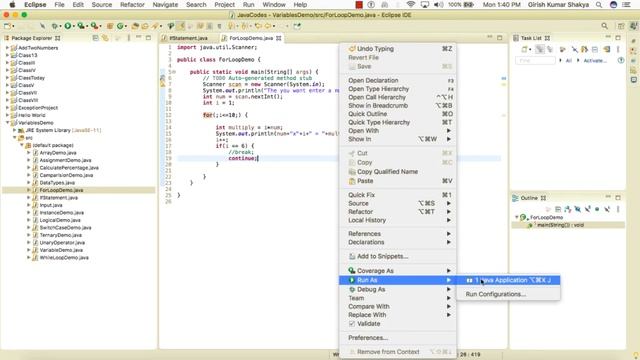Maximize the editor area

500,38
